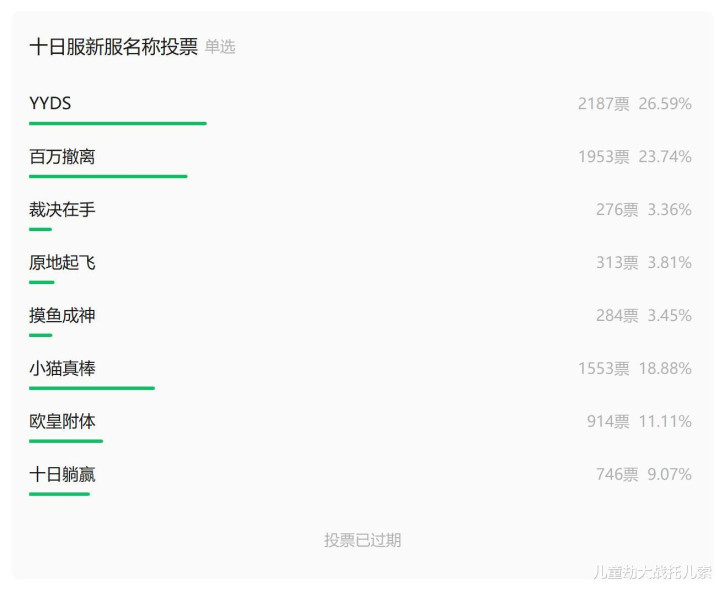719x589 pixels.
Task: Click the 2187票 26.59% vote count
Action: (x=634, y=104)
